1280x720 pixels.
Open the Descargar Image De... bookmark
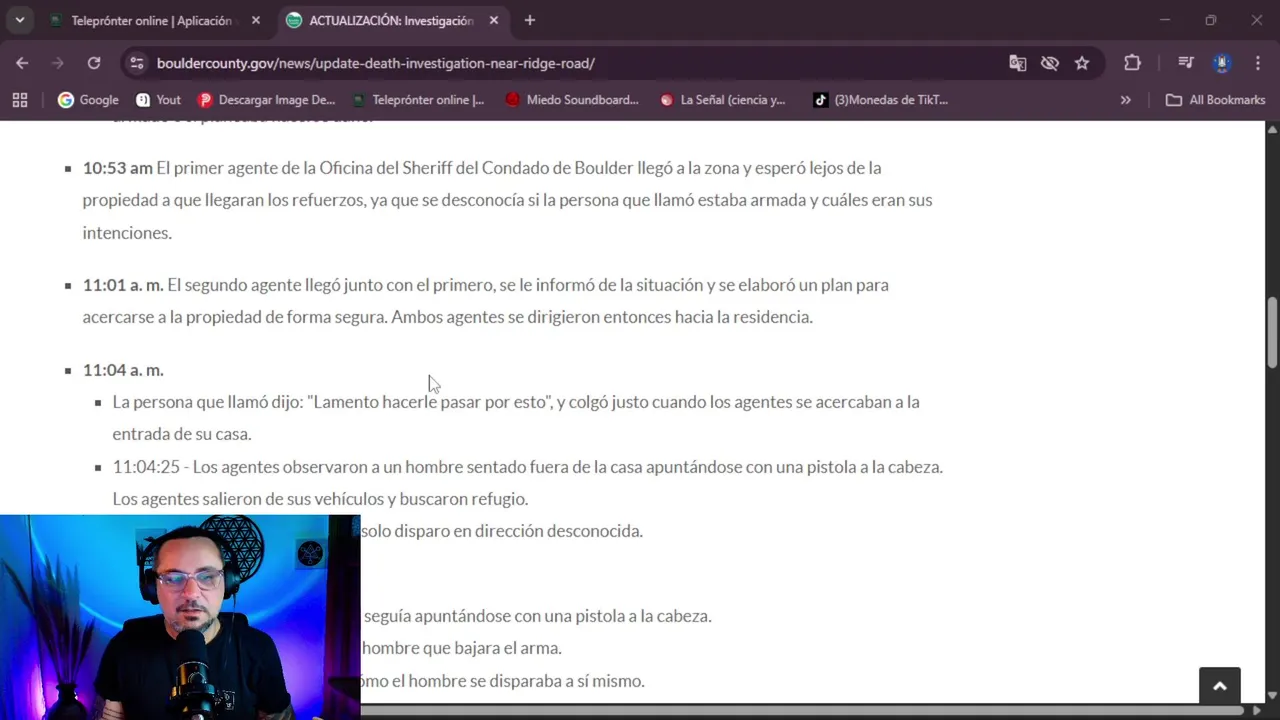tap(266, 100)
